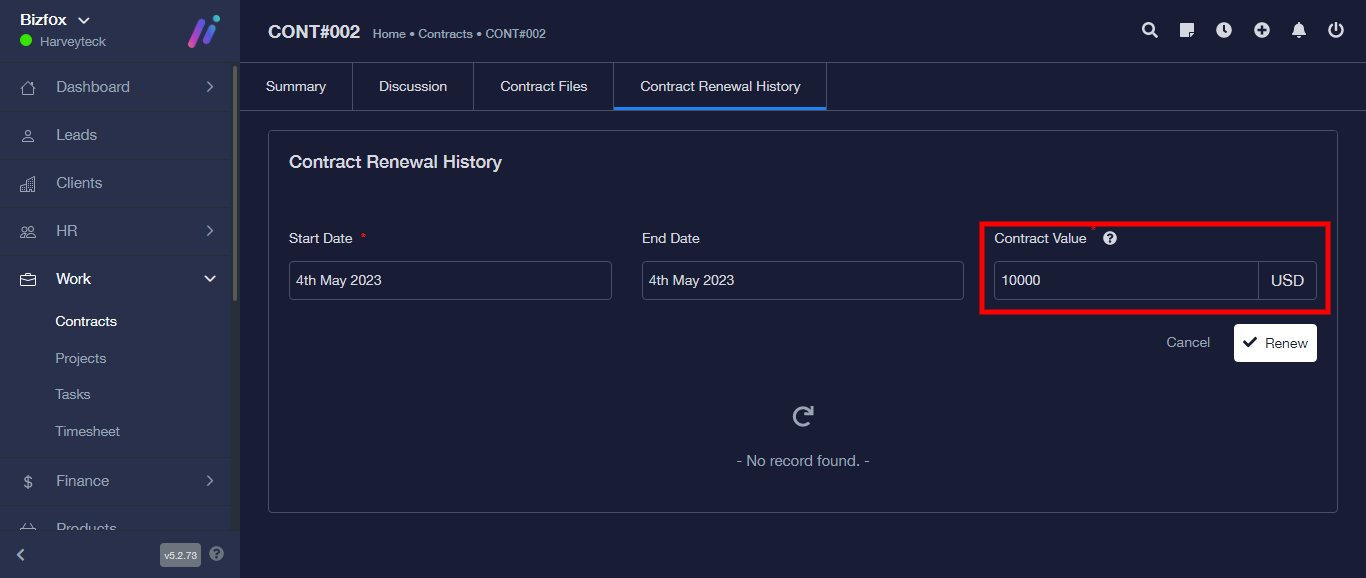Switch to the Summary tab
The width and height of the screenshot is (1366, 578).
[x=296, y=87]
